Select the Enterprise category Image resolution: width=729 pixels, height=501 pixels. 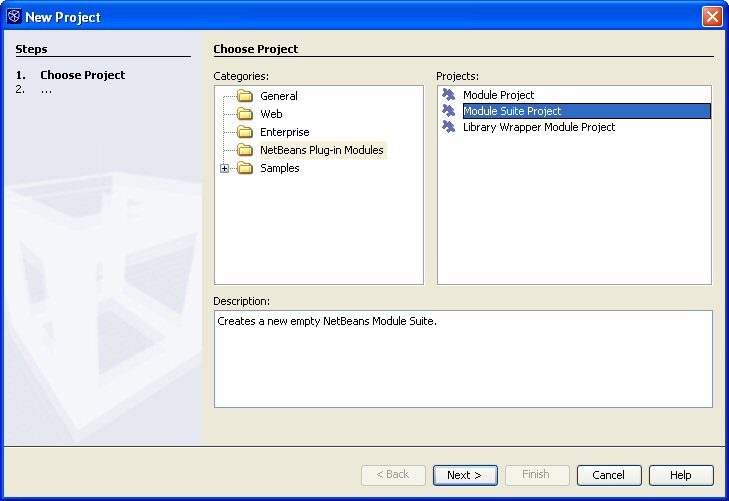point(285,132)
